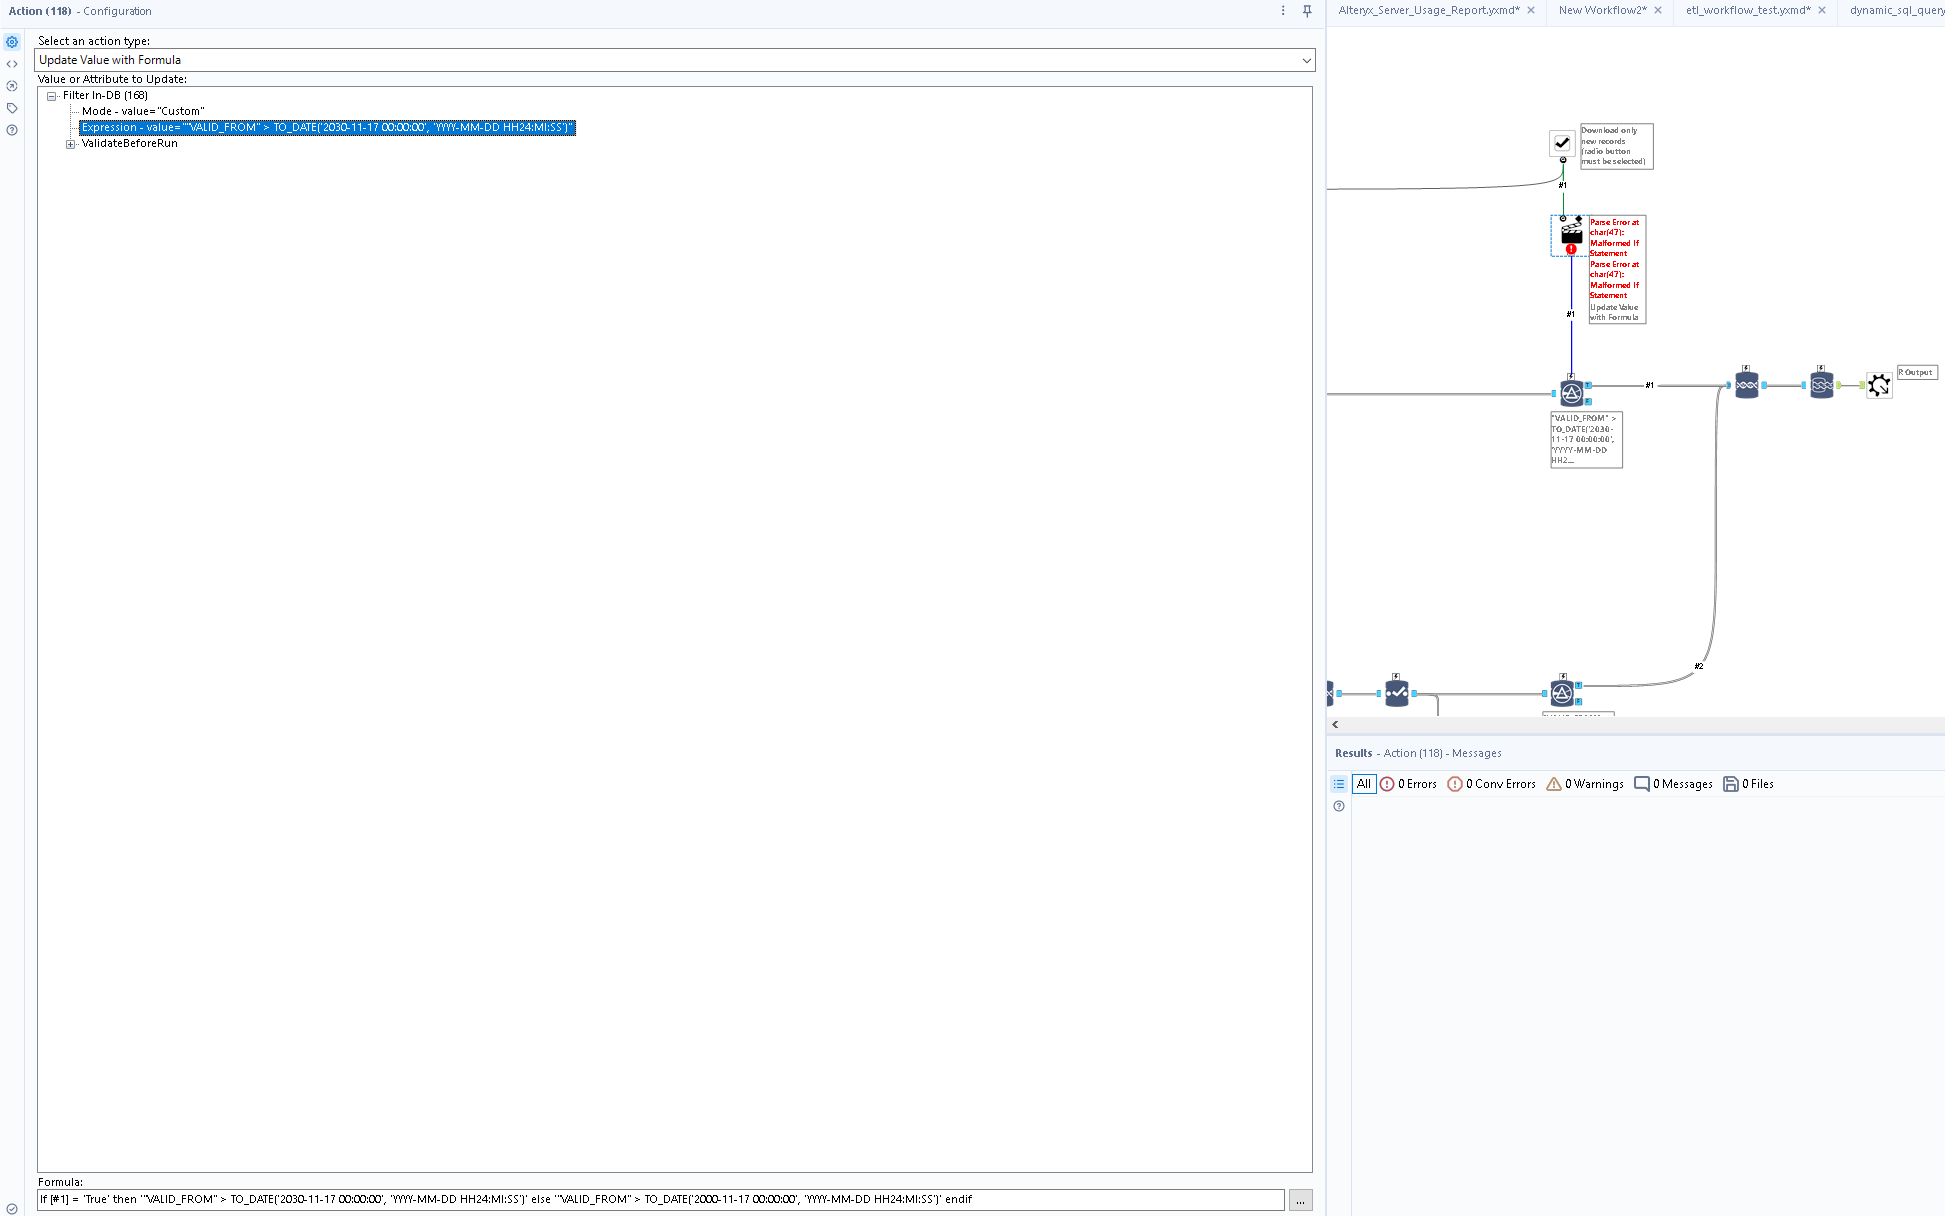This screenshot has width=1945, height=1216.
Task: Open the Configuration gear tab in sidebar
Action: (12, 42)
